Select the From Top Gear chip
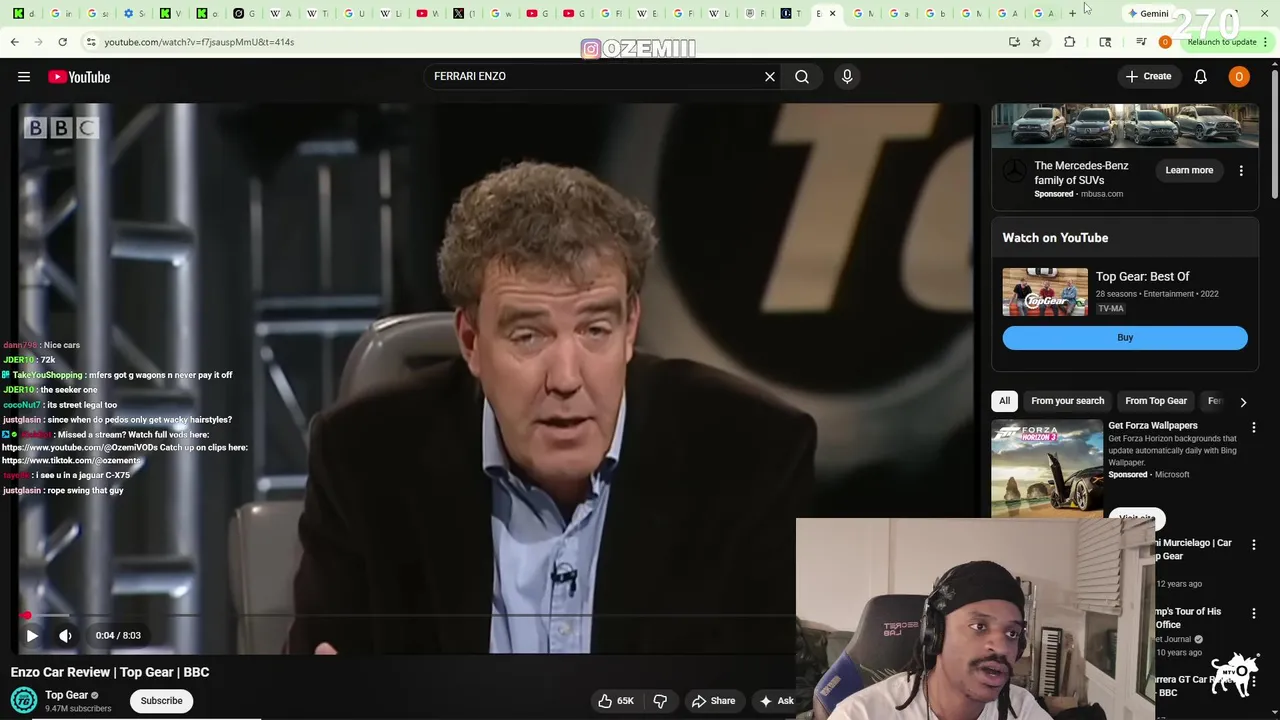The image size is (1280, 720). 1156,401
